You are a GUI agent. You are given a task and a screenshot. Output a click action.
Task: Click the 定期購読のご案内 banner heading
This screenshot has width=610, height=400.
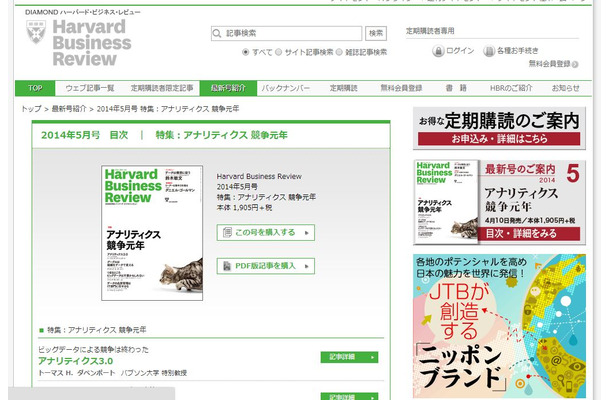click(499, 121)
